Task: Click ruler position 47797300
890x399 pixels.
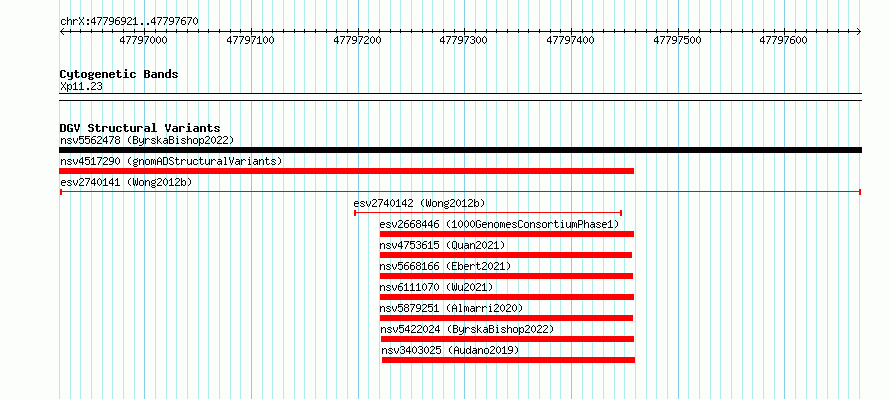Action: [464, 40]
